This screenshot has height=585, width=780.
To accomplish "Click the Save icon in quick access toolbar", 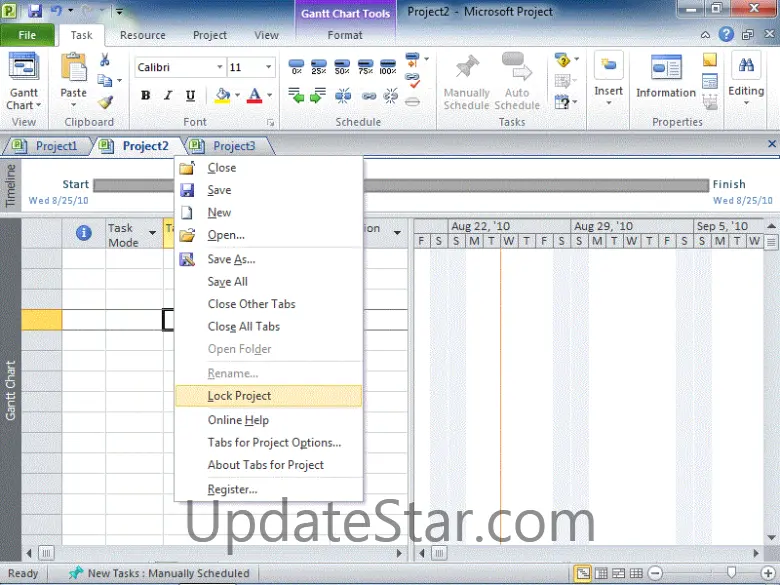I will 35,10.
